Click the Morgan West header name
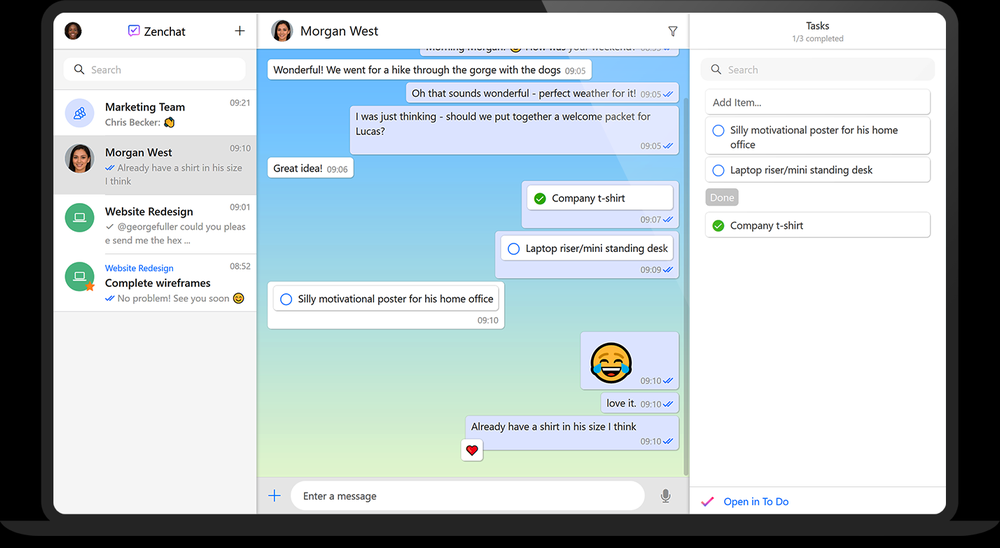 339,31
